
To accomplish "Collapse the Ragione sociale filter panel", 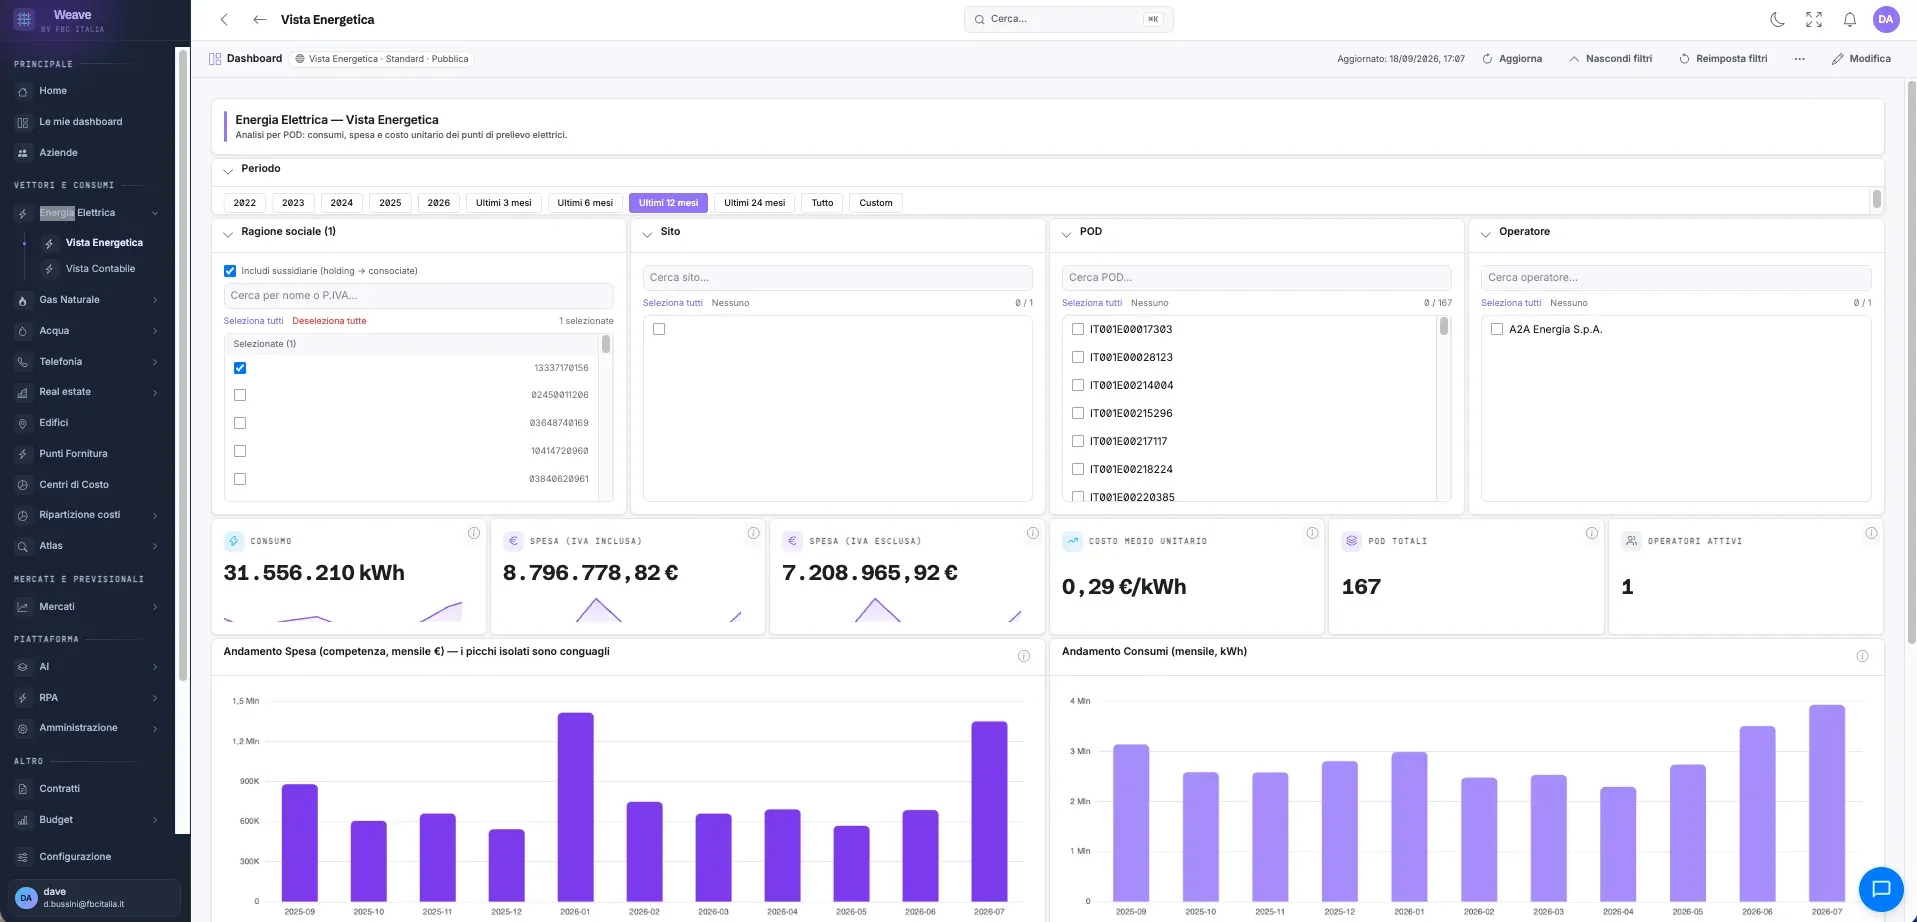I will pos(228,233).
